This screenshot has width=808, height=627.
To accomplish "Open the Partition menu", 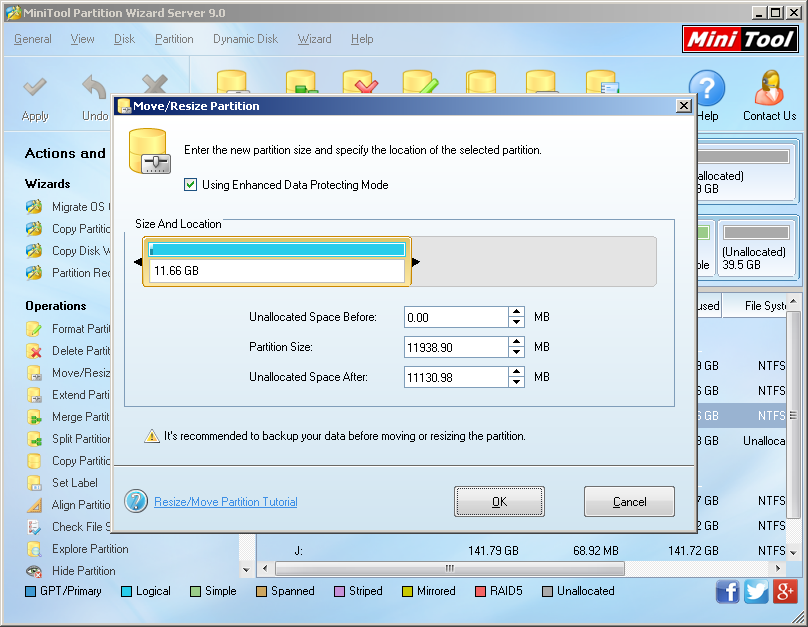I will (174, 39).
